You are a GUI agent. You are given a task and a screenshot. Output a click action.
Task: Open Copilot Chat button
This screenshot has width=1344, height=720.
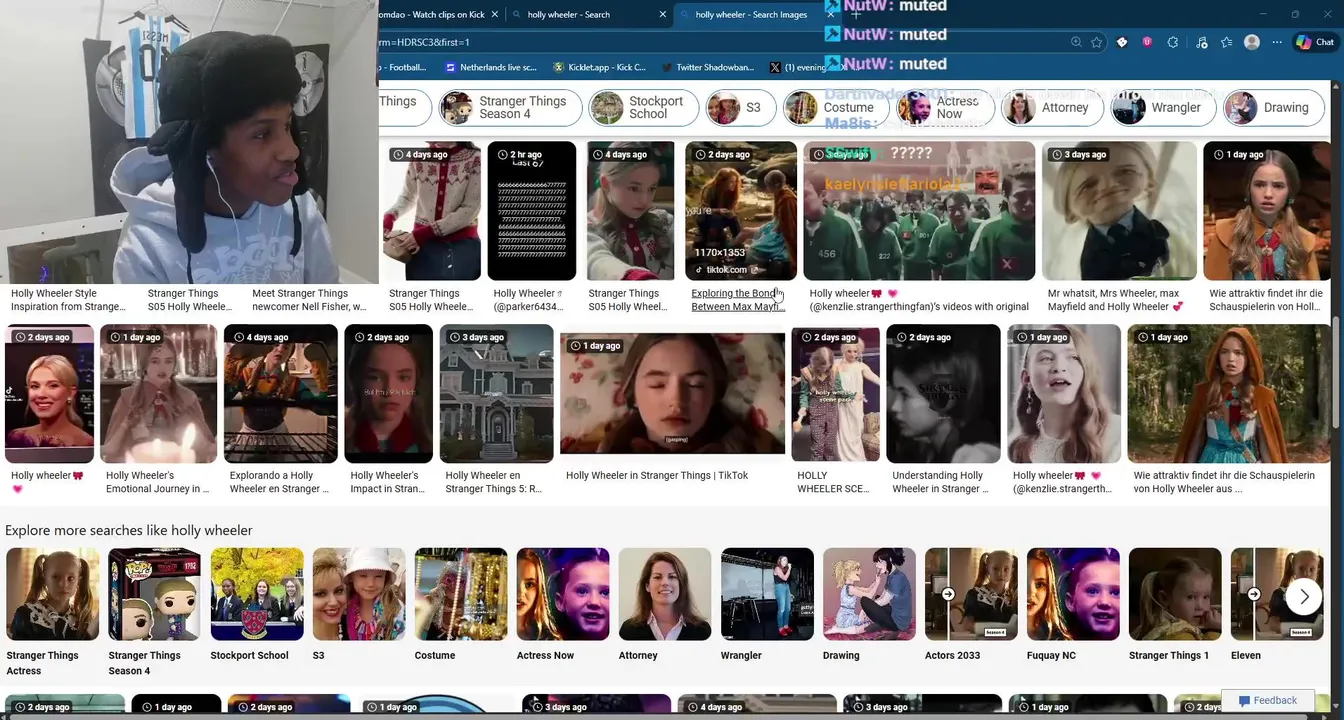[x=1315, y=42]
